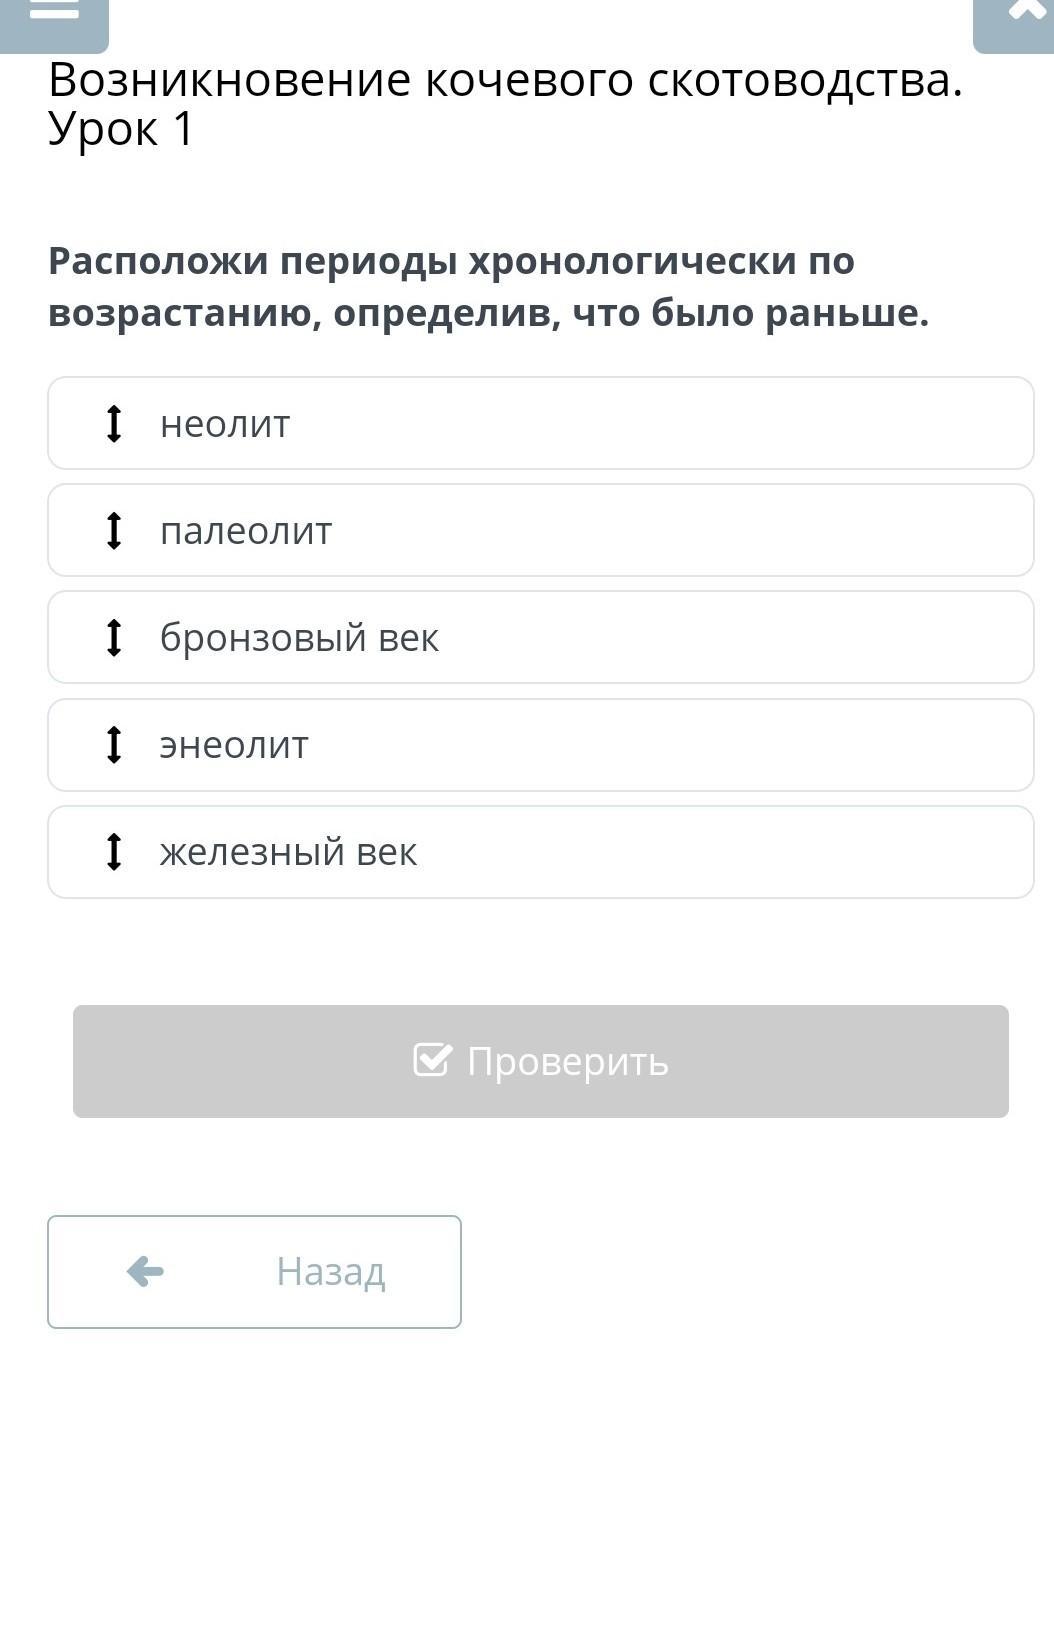The width and height of the screenshot is (1054, 1634).
Task: Select the неолит answer label
Action: click(x=225, y=424)
